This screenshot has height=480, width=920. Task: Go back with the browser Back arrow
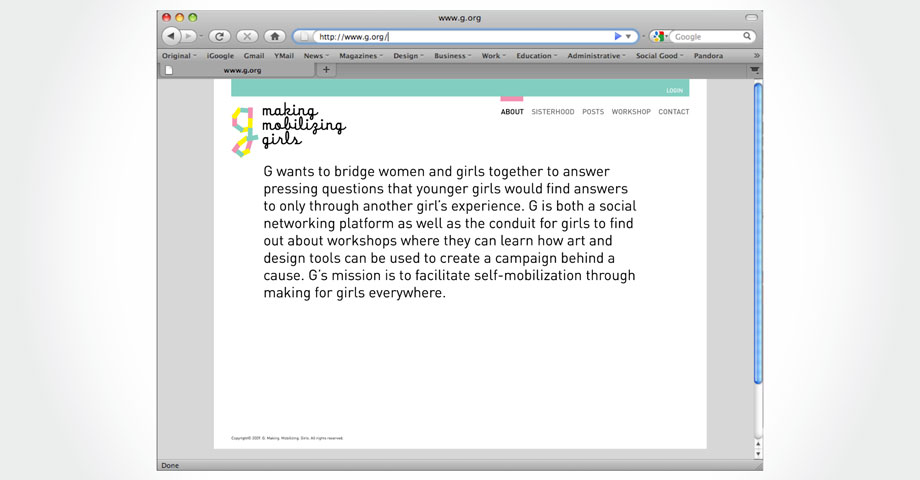(171, 36)
